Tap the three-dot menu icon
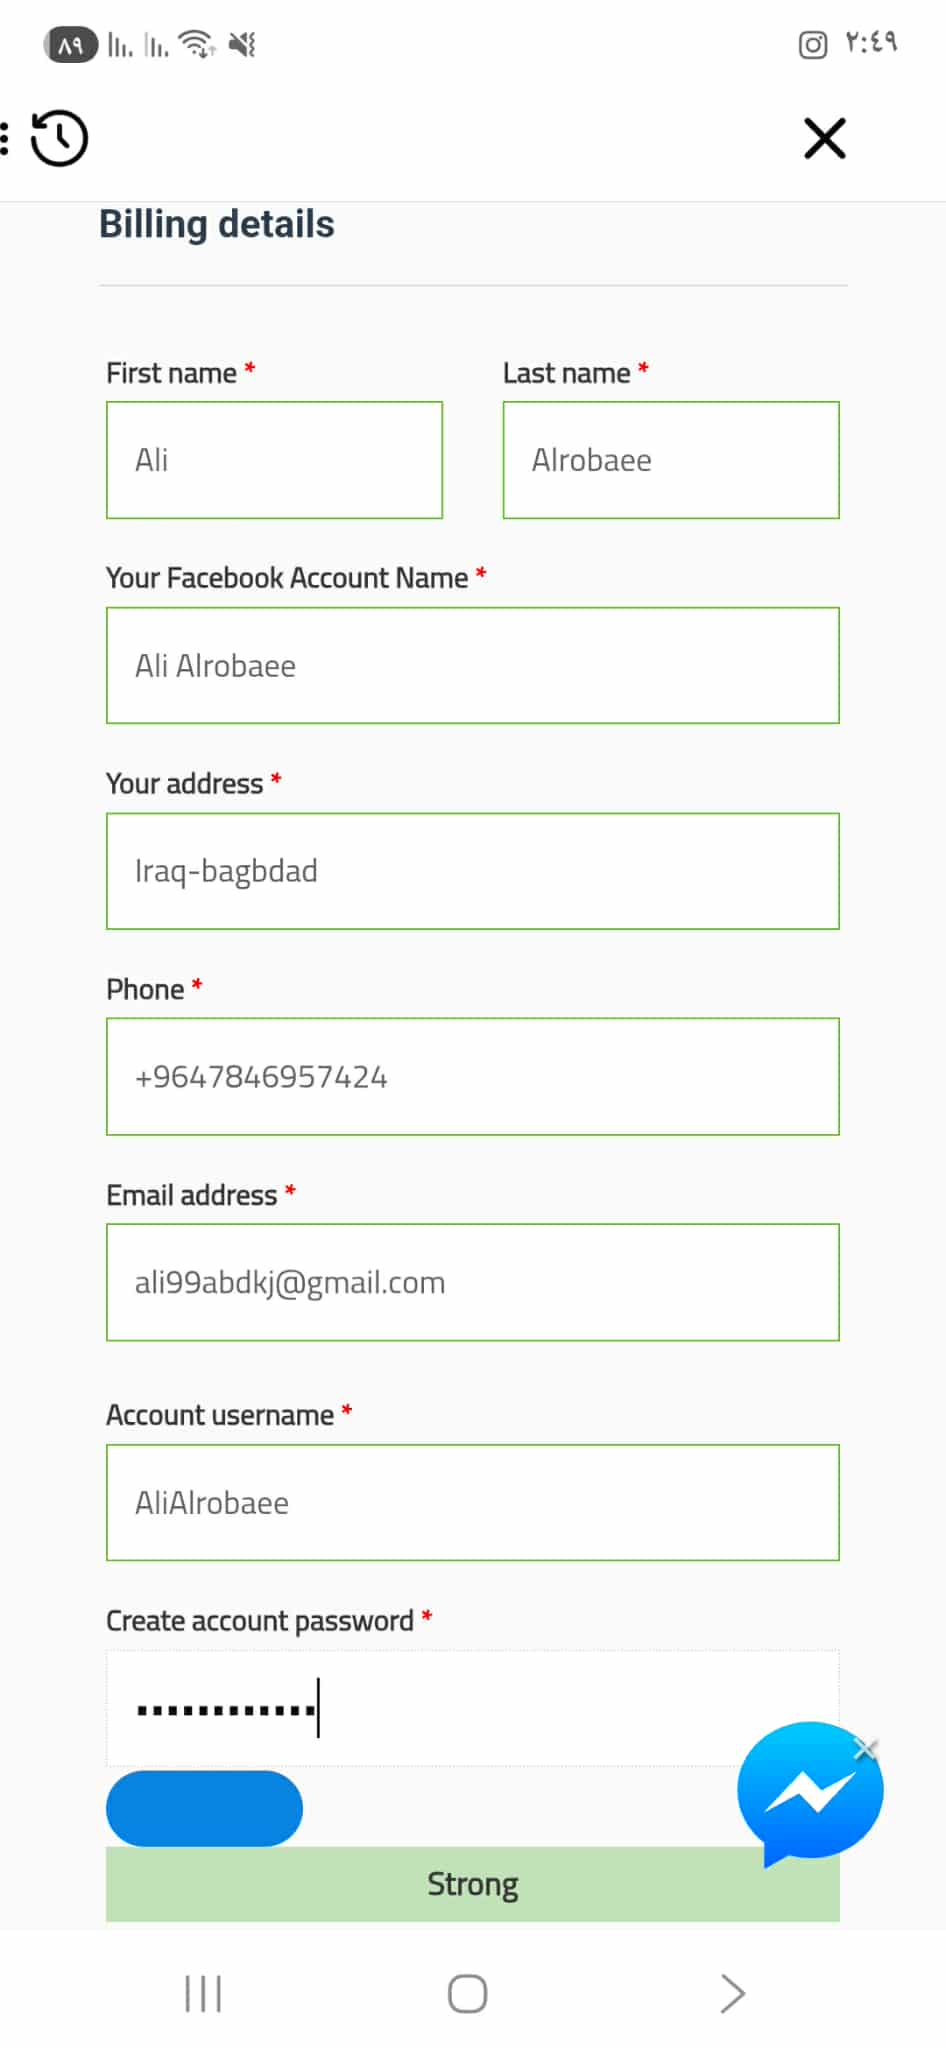 click(x=6, y=138)
